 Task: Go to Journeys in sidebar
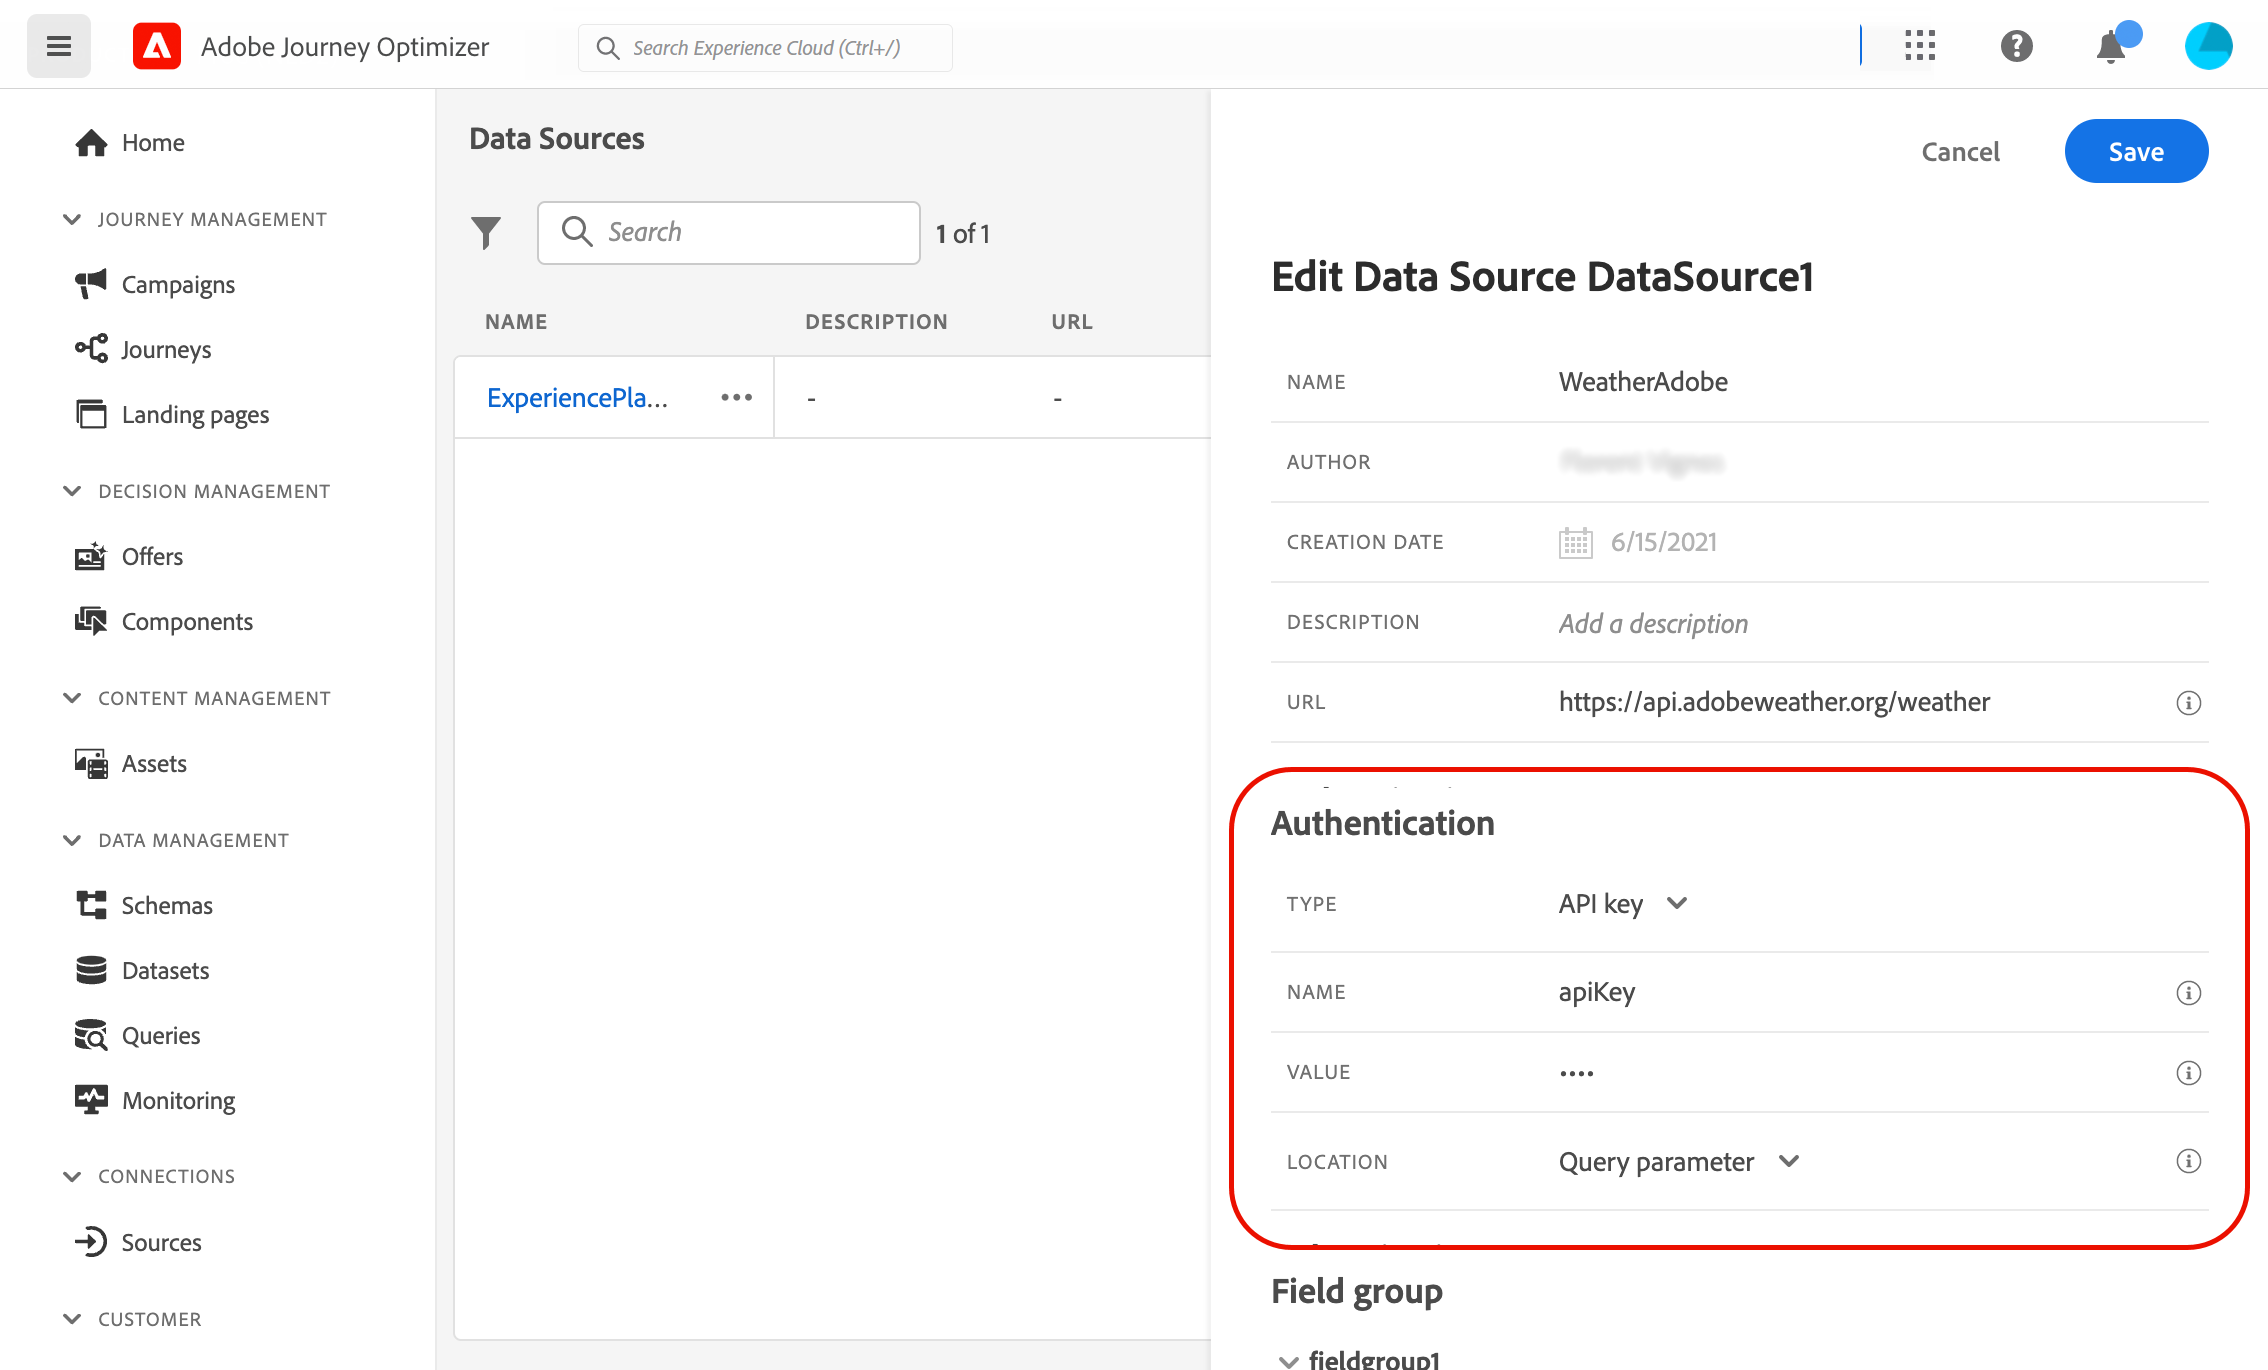(166, 350)
